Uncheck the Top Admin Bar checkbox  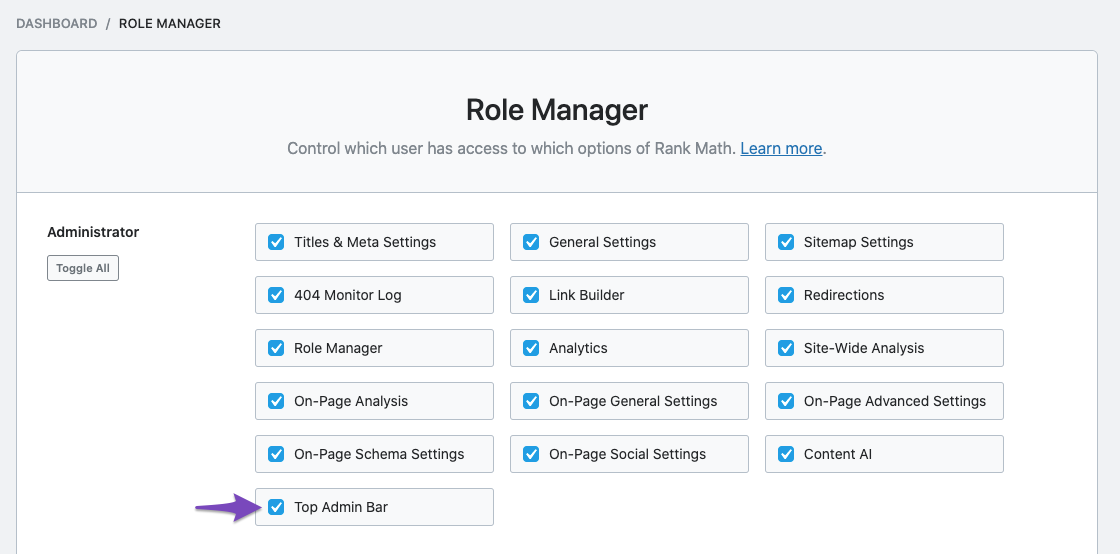click(276, 507)
